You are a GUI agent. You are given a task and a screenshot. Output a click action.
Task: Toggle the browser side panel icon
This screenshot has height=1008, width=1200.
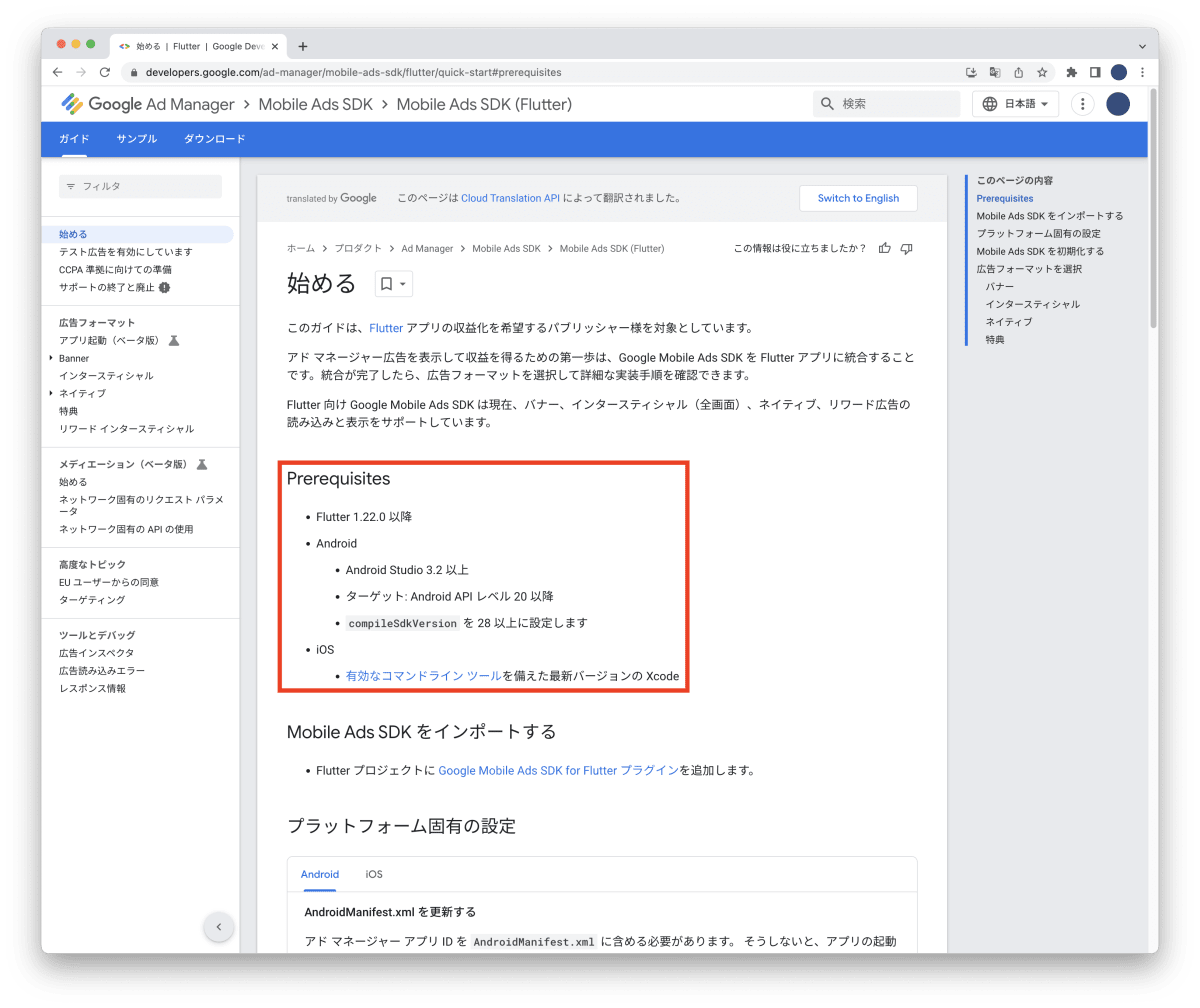point(1095,72)
